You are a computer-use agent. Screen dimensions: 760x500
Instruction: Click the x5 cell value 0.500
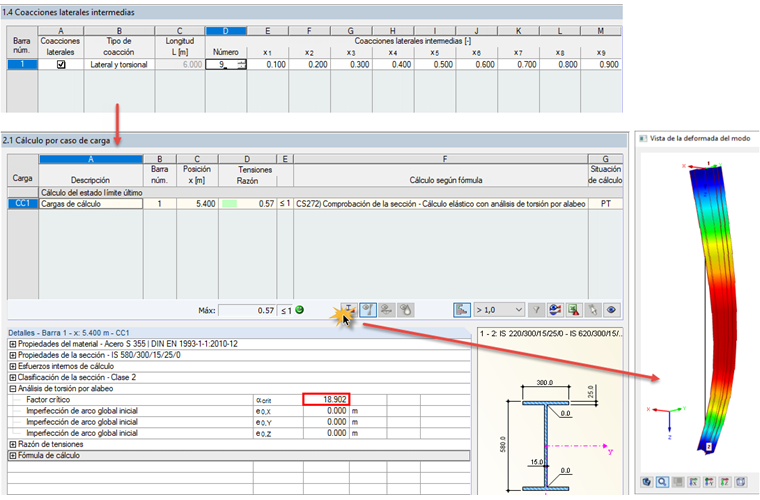click(x=435, y=64)
